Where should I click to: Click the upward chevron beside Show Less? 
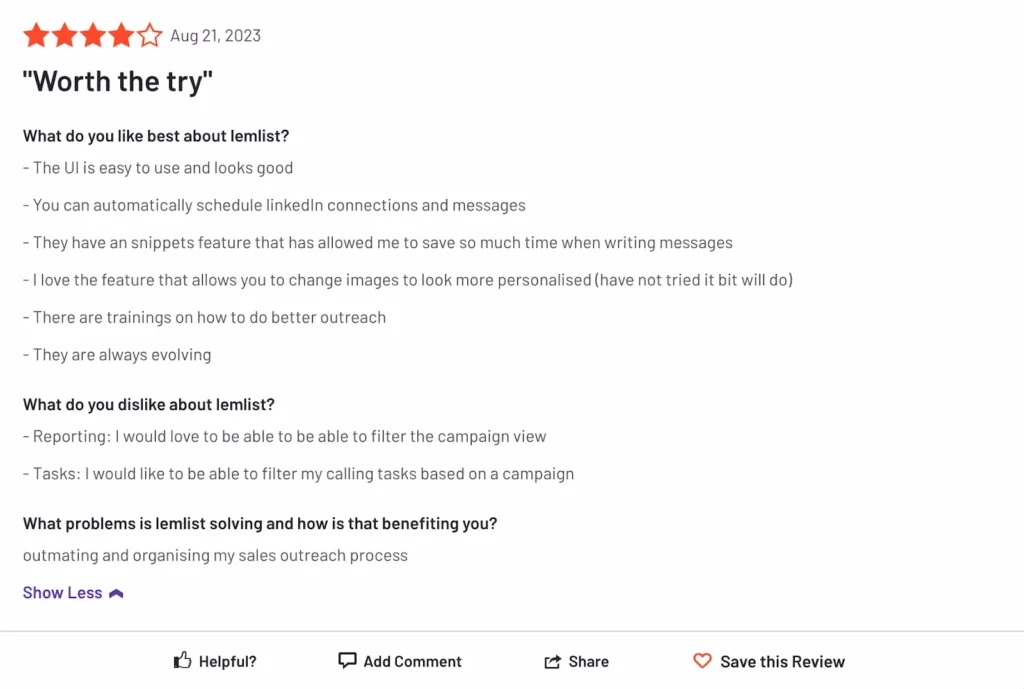click(x=116, y=592)
